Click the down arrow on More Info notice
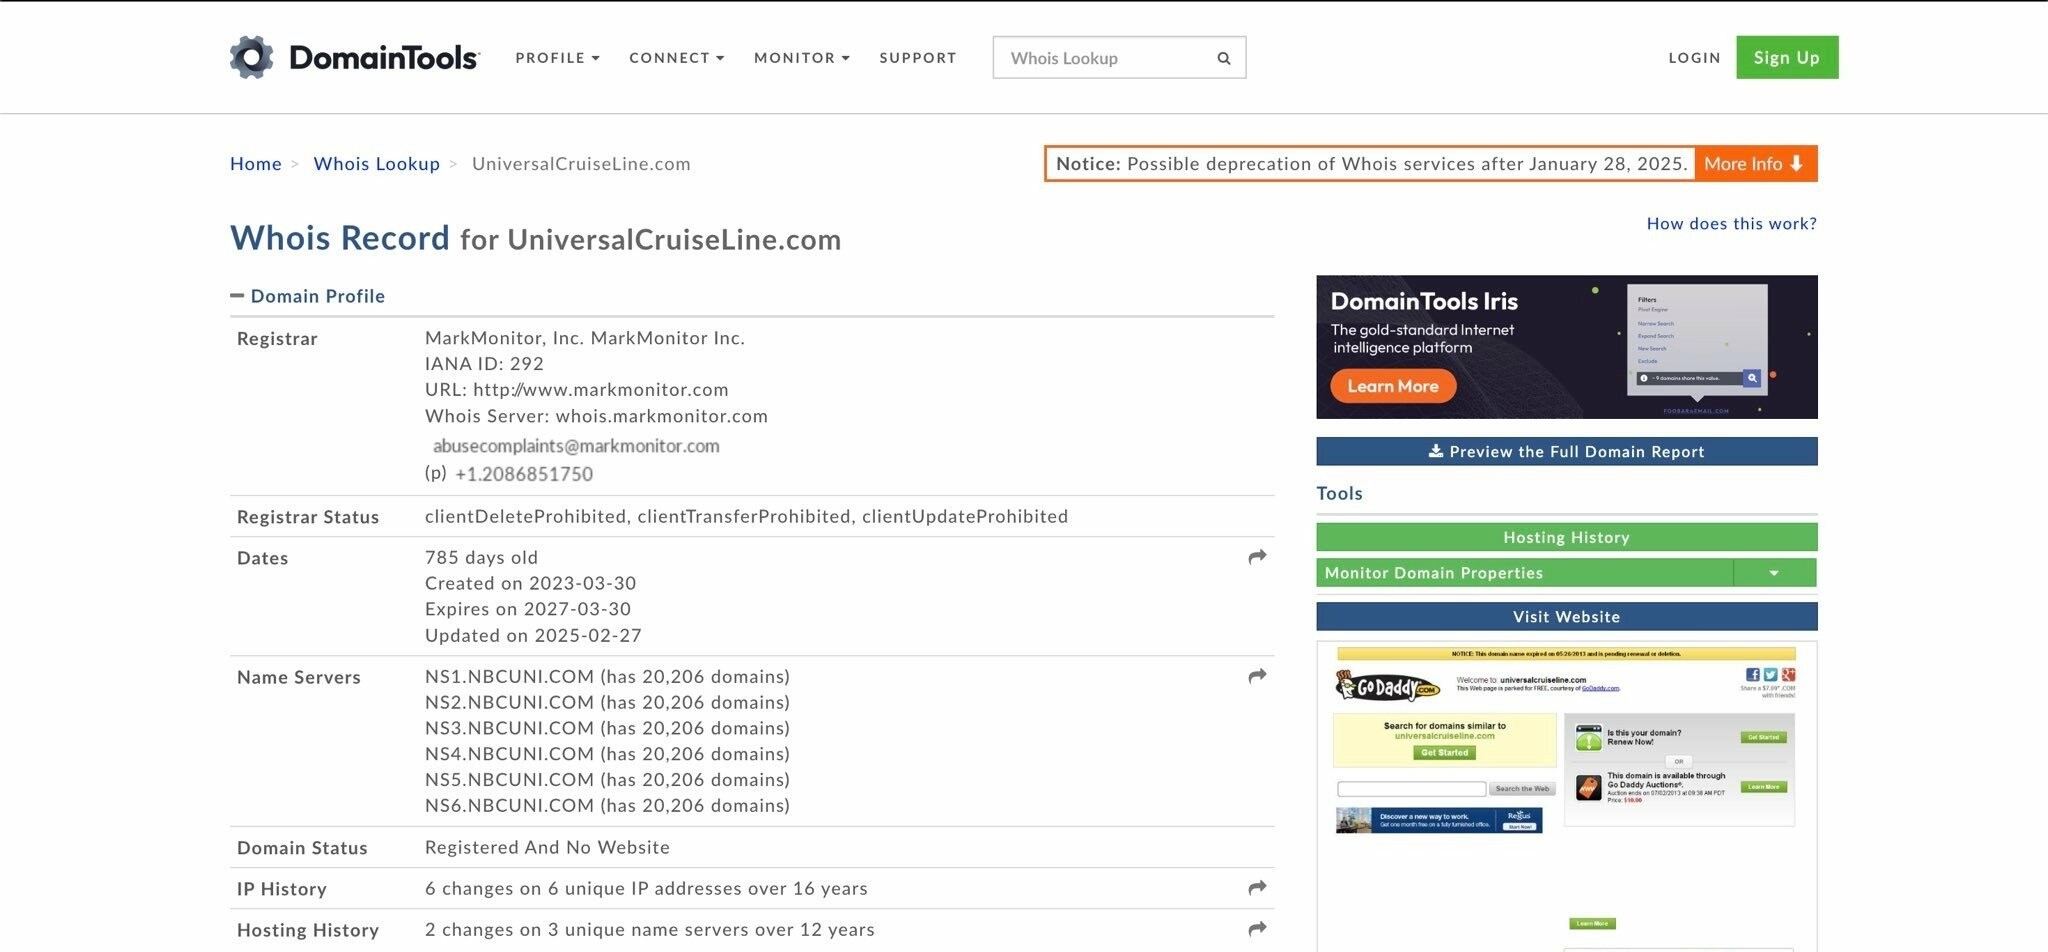Image resolution: width=2048 pixels, height=952 pixels. point(1796,164)
